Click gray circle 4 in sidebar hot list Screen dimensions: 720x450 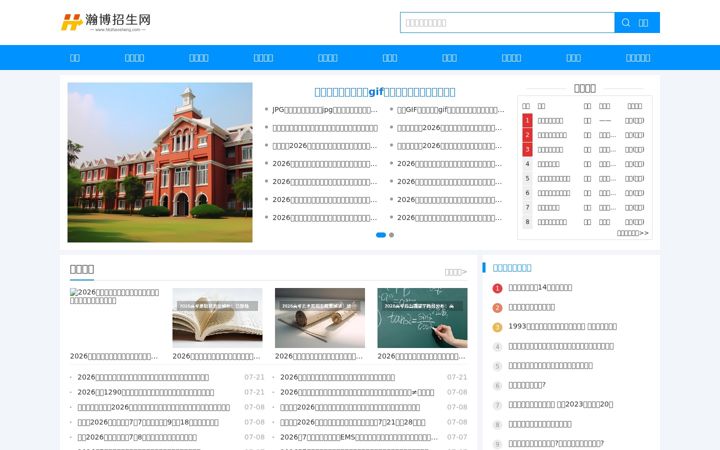coord(497,347)
